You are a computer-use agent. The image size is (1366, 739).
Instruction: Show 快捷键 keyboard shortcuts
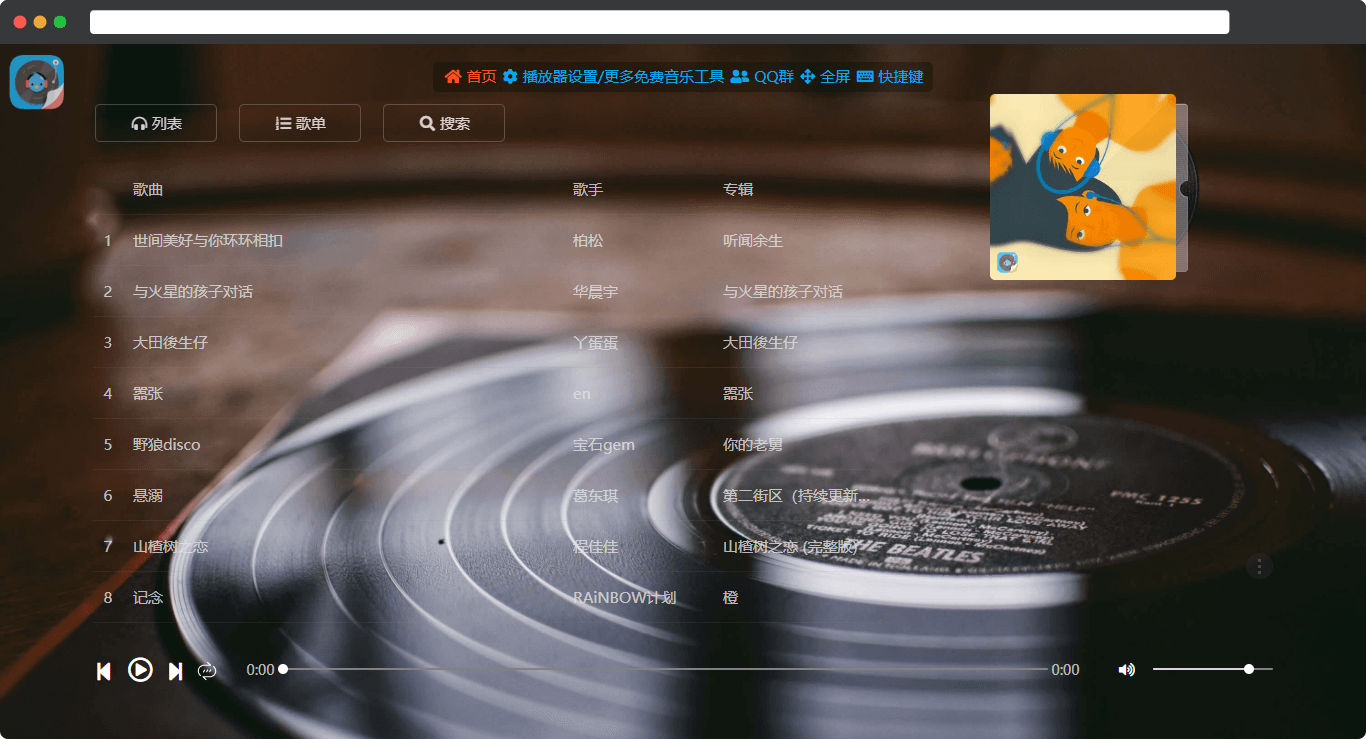(x=890, y=77)
